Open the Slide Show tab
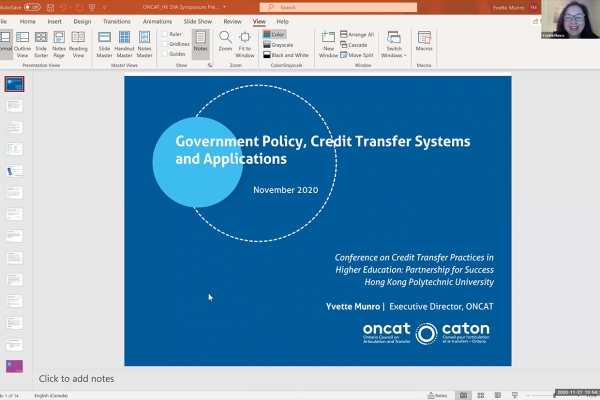This screenshot has width=600, height=400. pyautogui.click(x=197, y=21)
